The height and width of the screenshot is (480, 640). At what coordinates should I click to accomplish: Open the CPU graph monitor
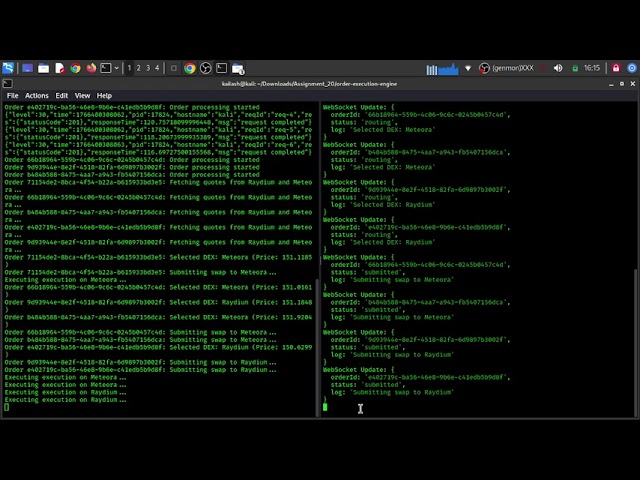pos(442,69)
